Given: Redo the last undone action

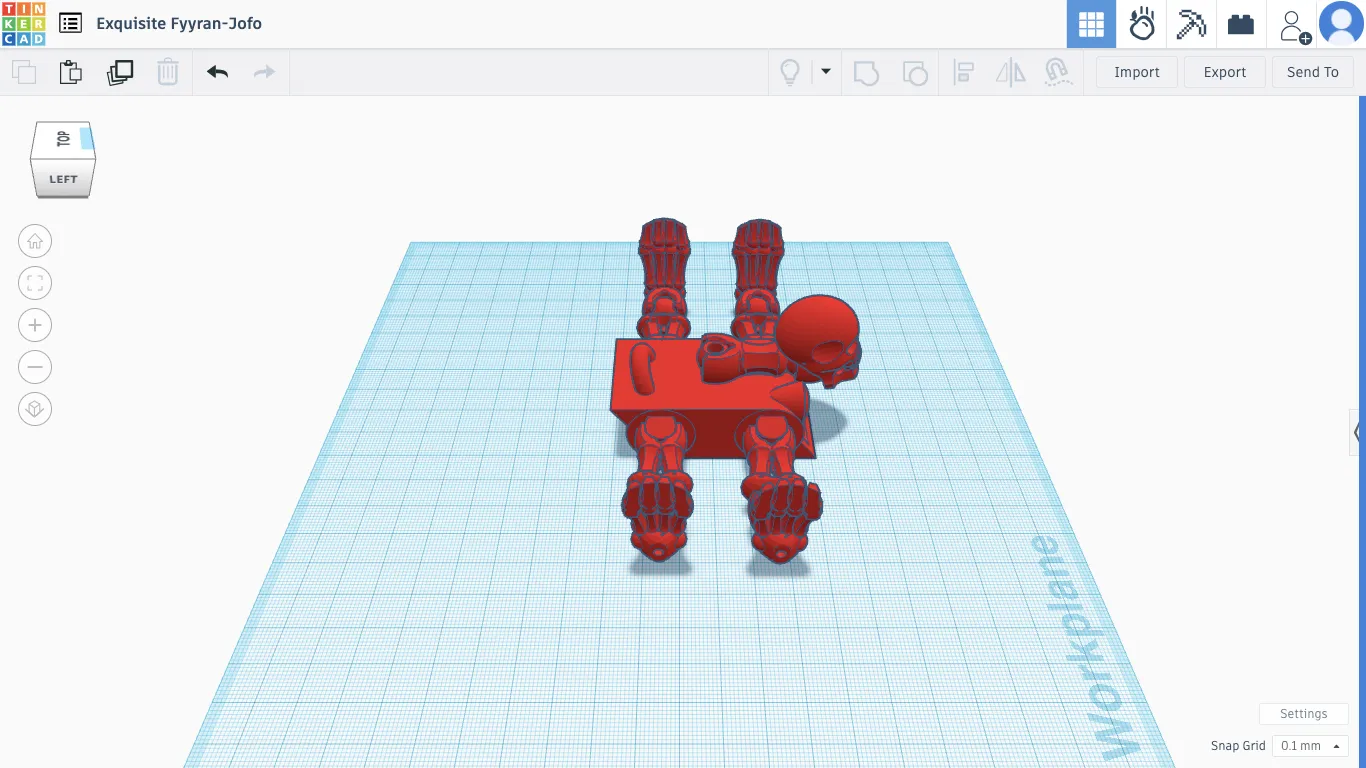Looking at the screenshot, I should point(264,72).
